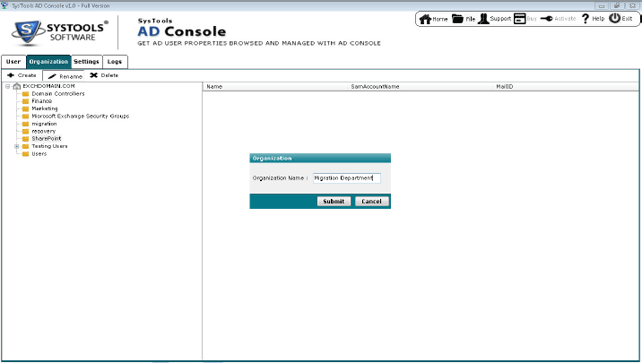The image size is (642, 363).
Task: Click the EXCHDOMAIN.COM domain icon
Action: pyautogui.click(x=17, y=86)
